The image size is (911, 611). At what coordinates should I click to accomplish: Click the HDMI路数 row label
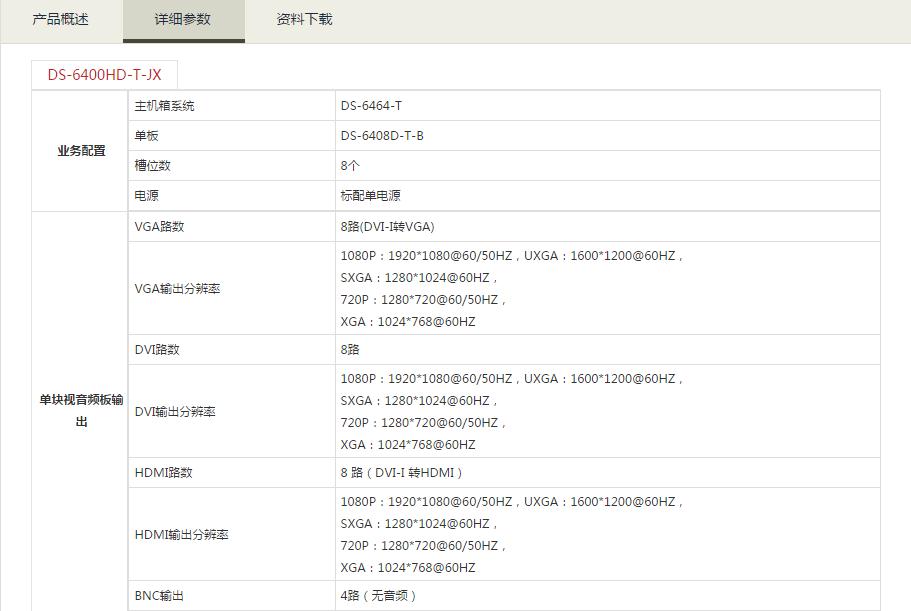click(x=163, y=473)
